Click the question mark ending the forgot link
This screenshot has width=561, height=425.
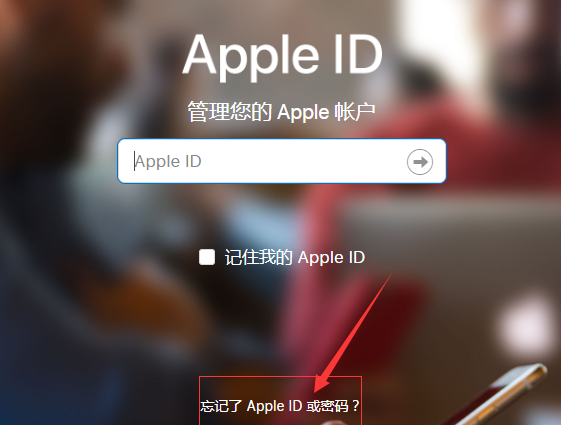click(355, 406)
